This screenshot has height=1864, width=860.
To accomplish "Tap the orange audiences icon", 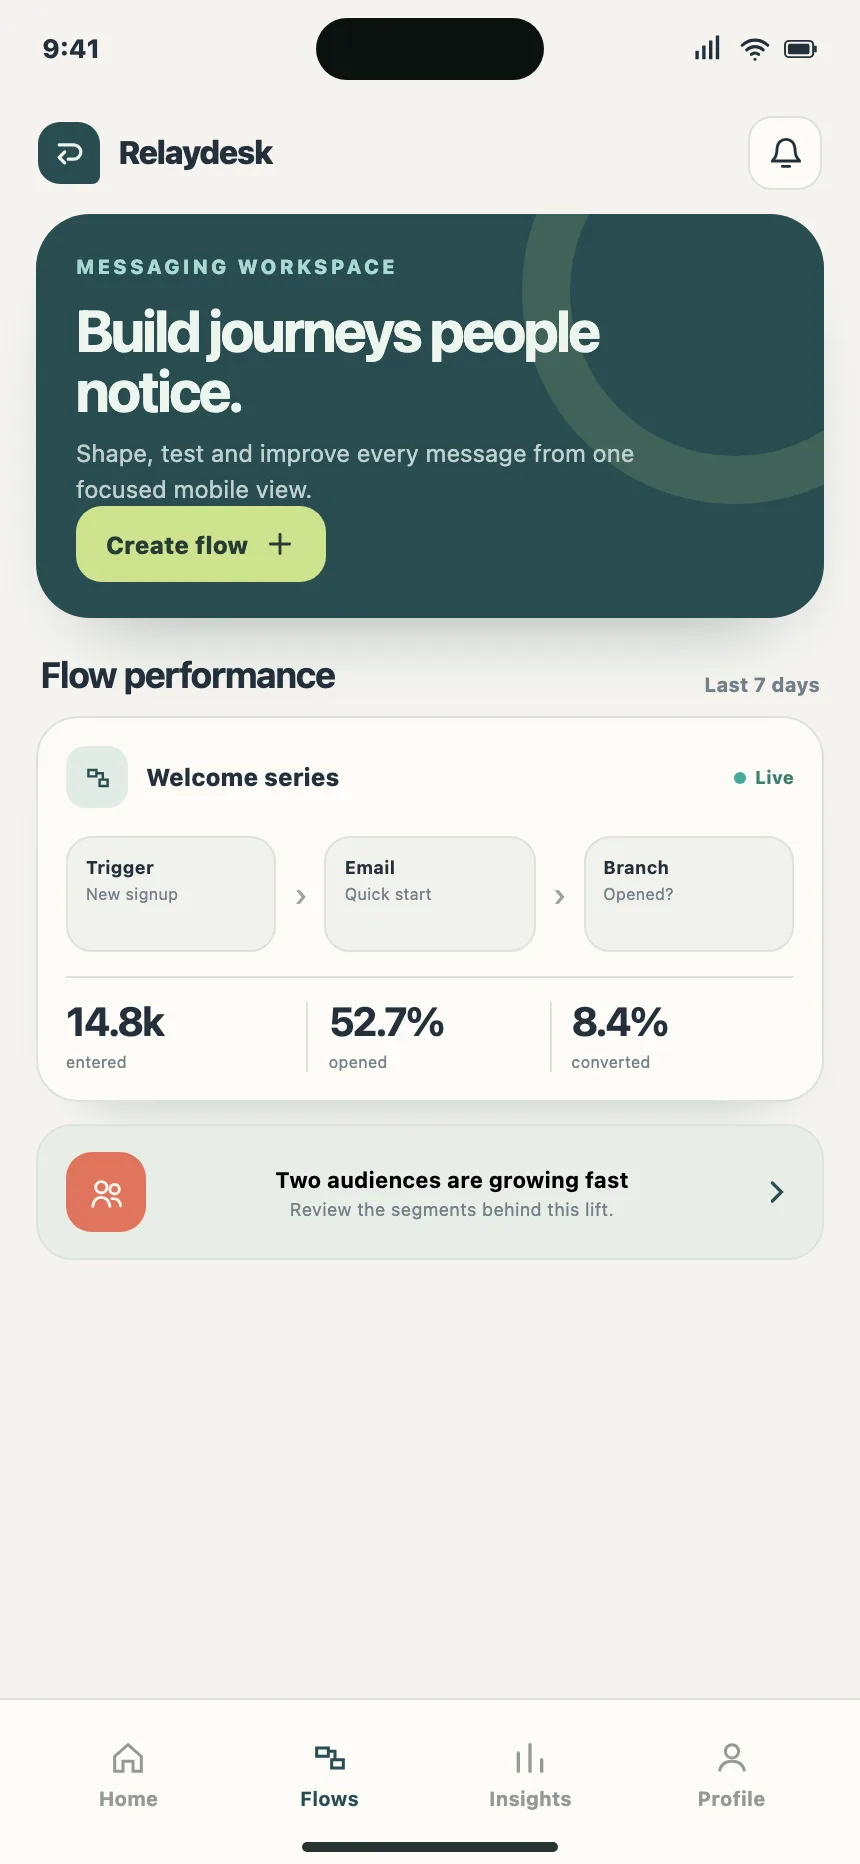I will tap(106, 1192).
